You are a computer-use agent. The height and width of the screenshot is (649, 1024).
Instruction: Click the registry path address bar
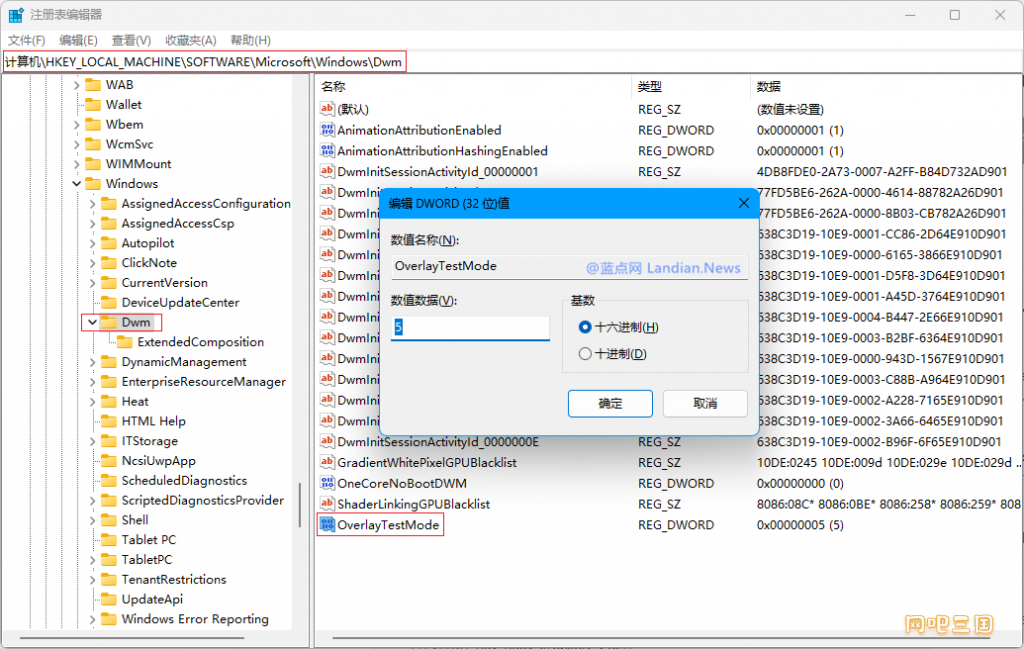pyautogui.click(x=511, y=62)
